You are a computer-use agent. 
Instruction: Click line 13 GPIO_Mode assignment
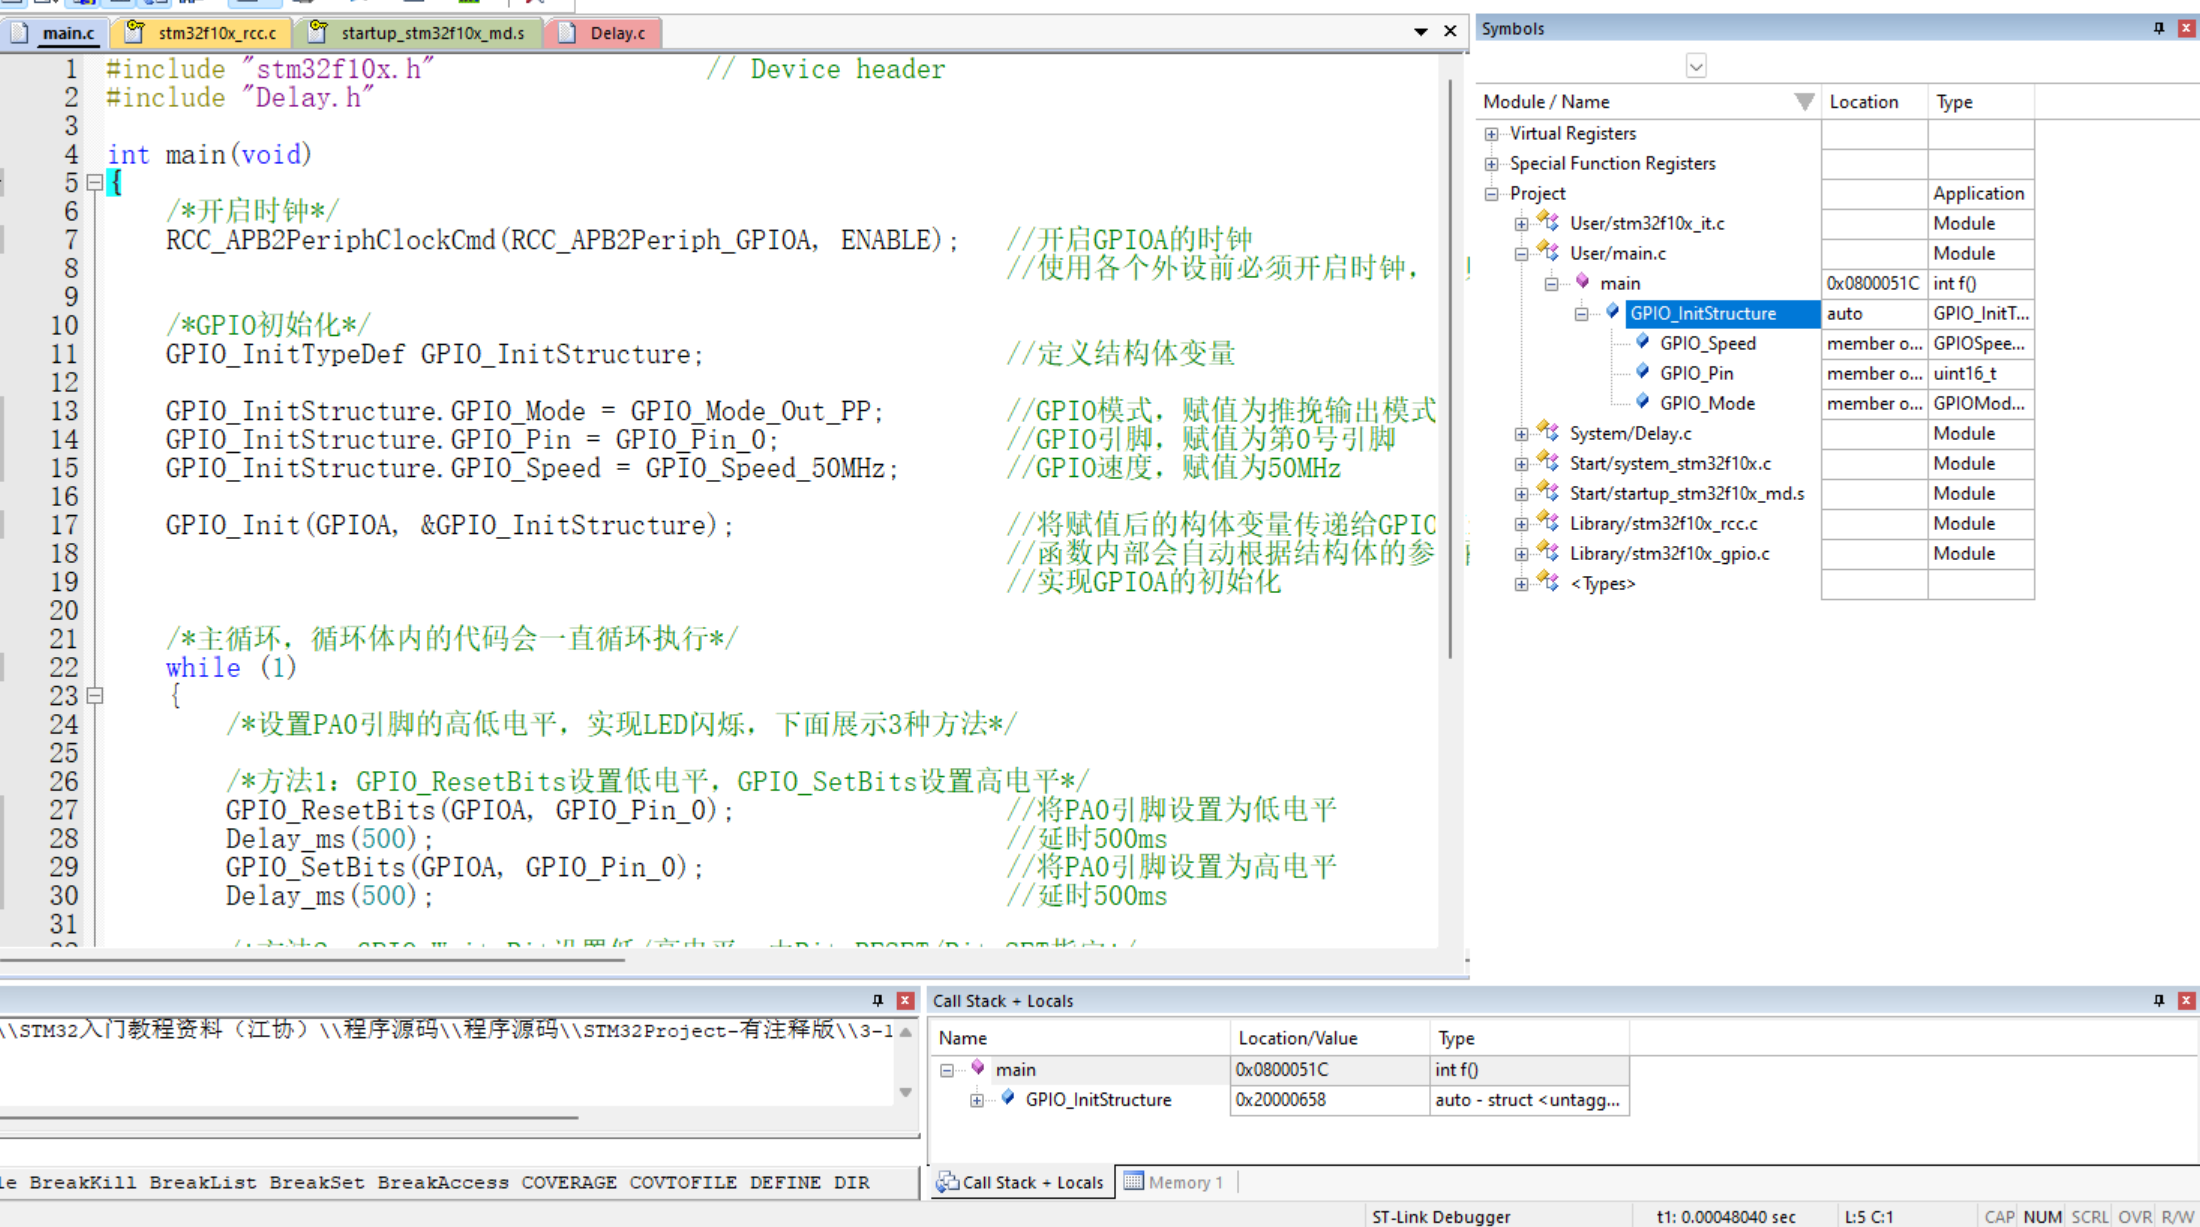point(525,411)
